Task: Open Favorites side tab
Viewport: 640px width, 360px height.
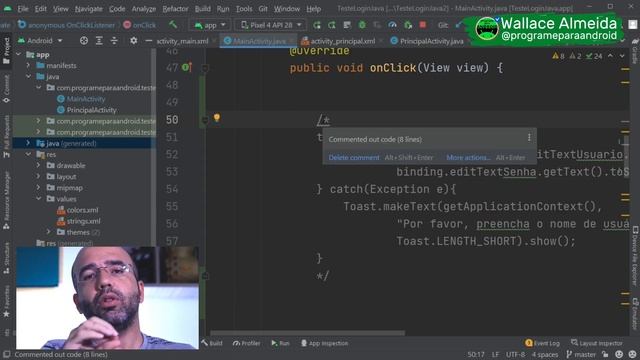Action: 6,301
